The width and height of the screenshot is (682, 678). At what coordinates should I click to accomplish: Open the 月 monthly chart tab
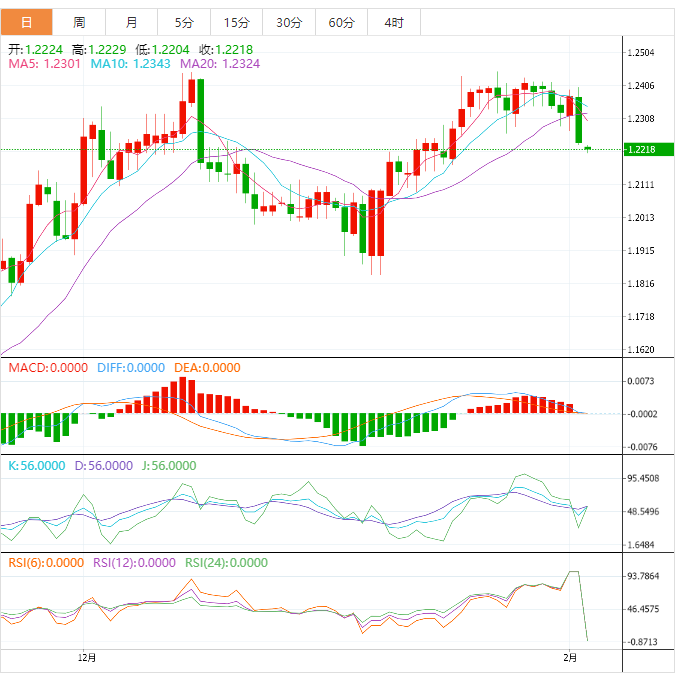pos(132,22)
